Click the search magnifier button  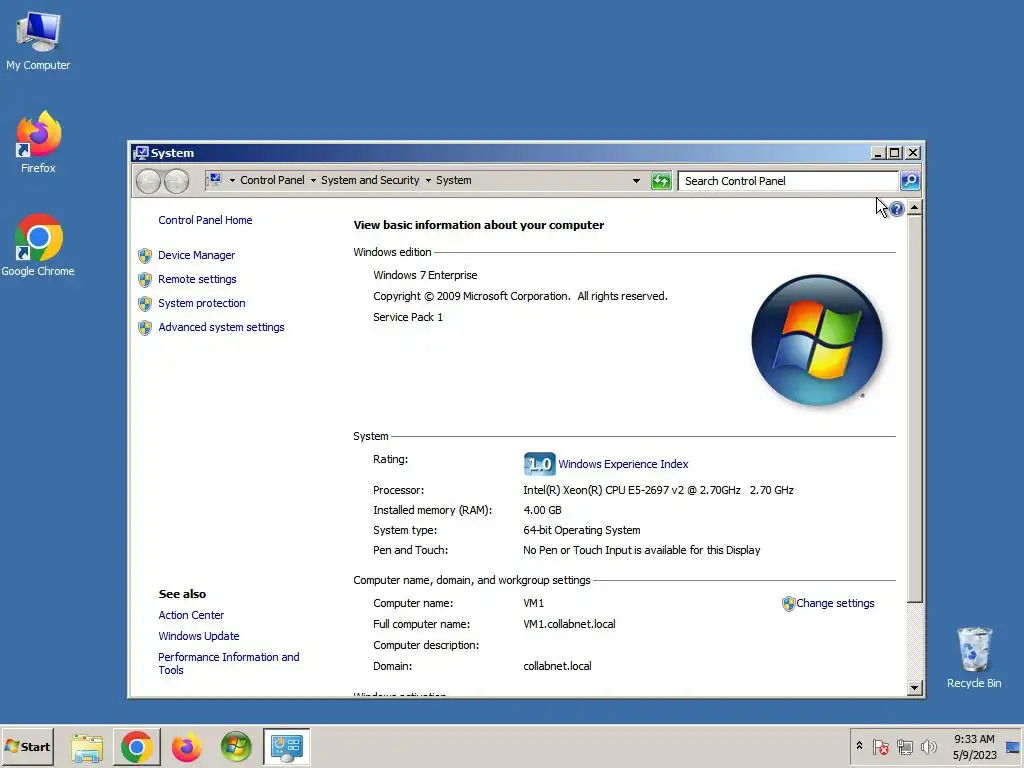coord(910,181)
